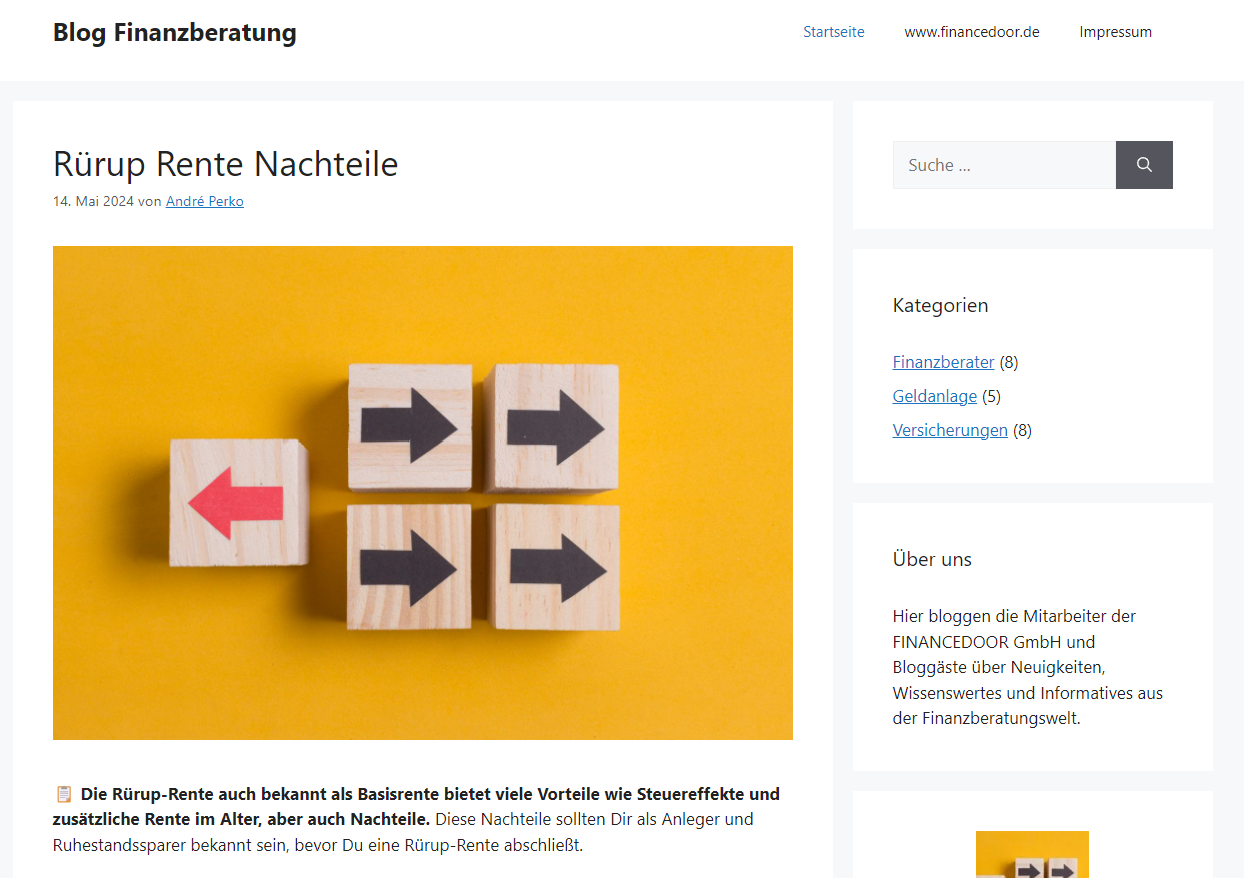Click the Rürup Rente Nachteile heading

coord(225,164)
